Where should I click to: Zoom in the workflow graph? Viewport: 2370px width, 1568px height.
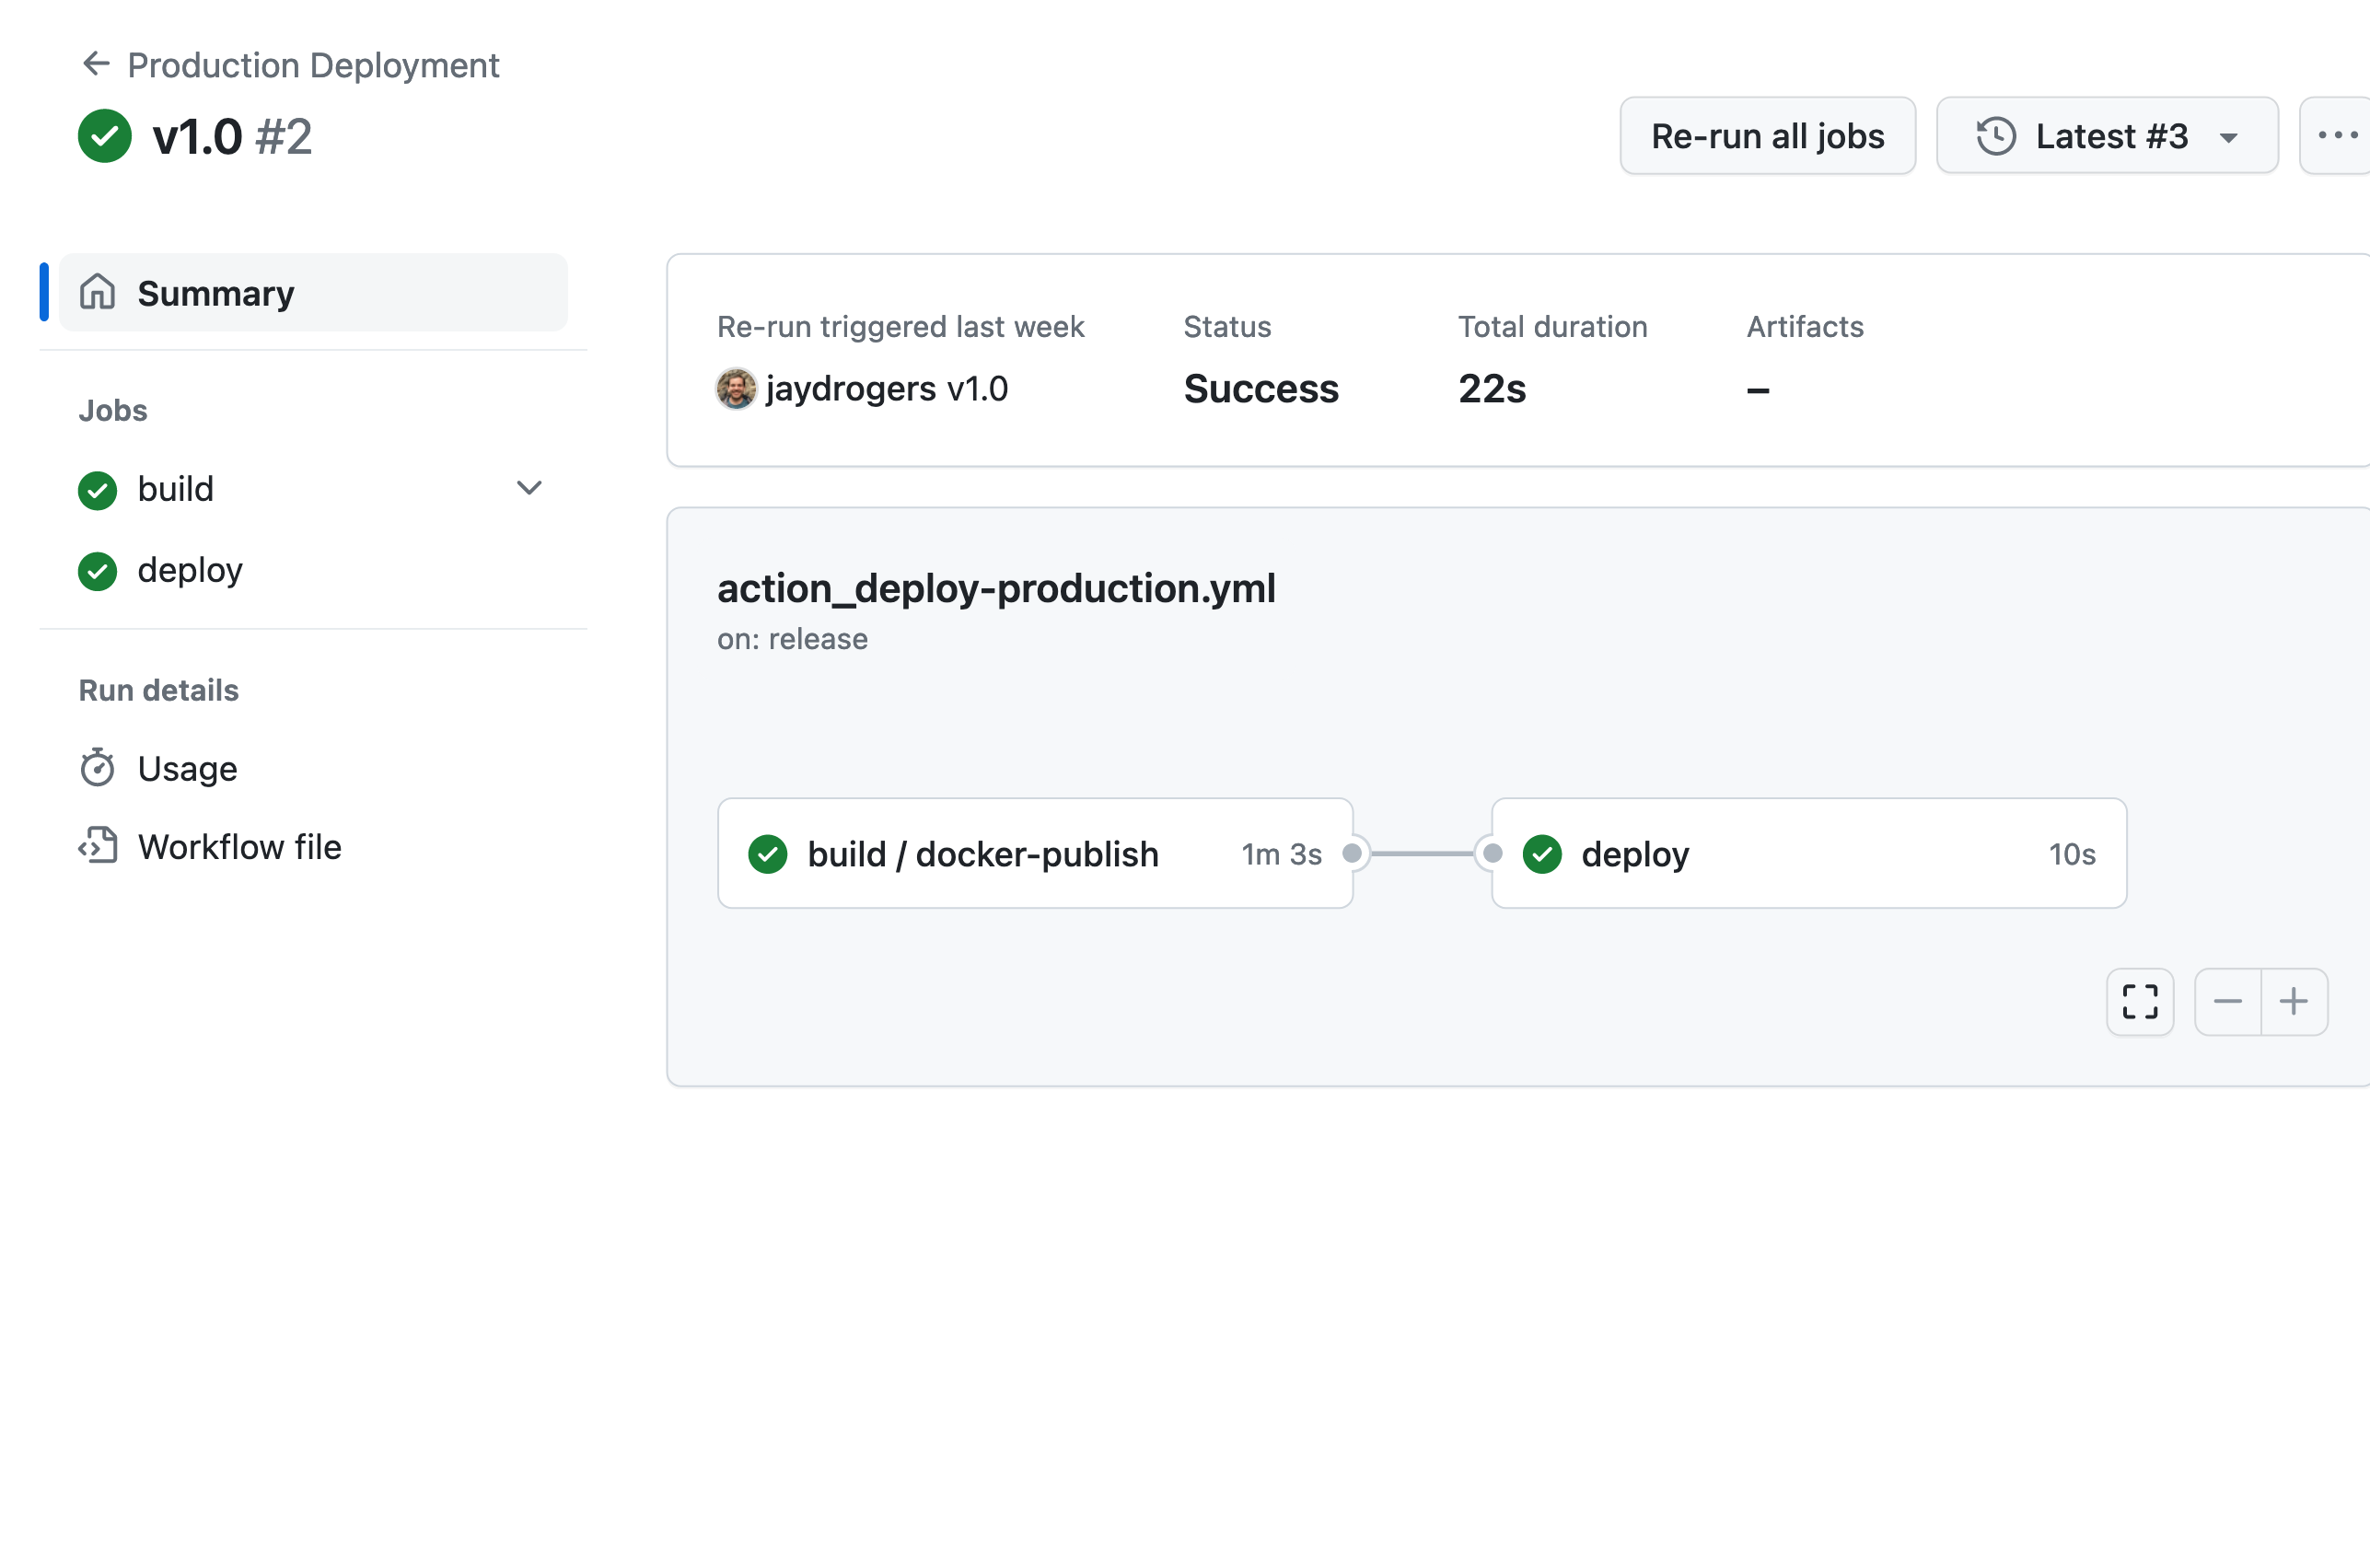coord(2293,1001)
